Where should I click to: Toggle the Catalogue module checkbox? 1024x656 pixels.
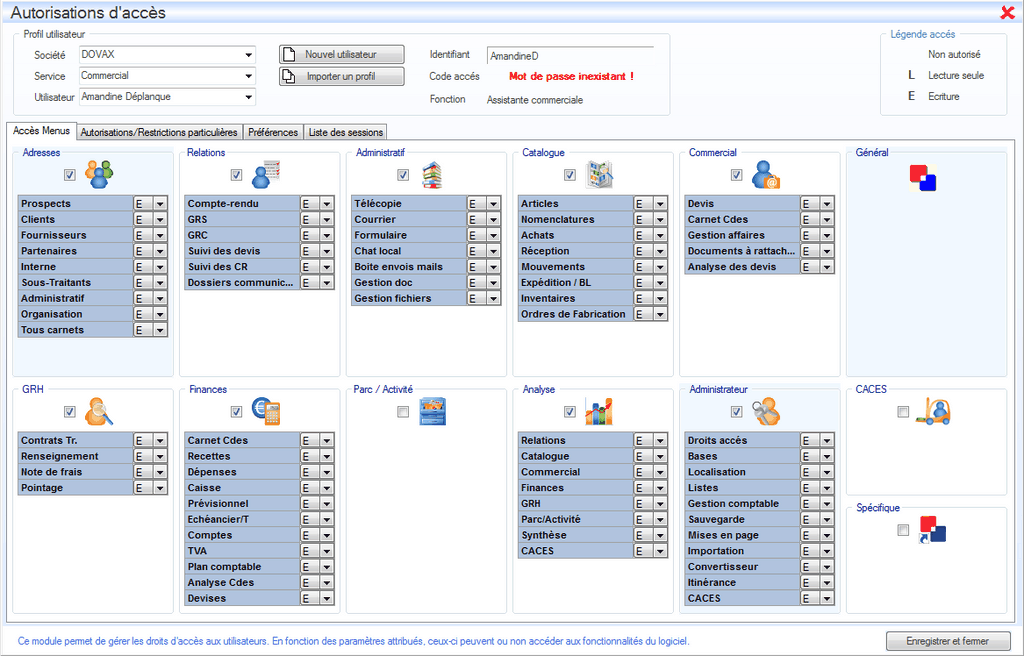point(569,175)
